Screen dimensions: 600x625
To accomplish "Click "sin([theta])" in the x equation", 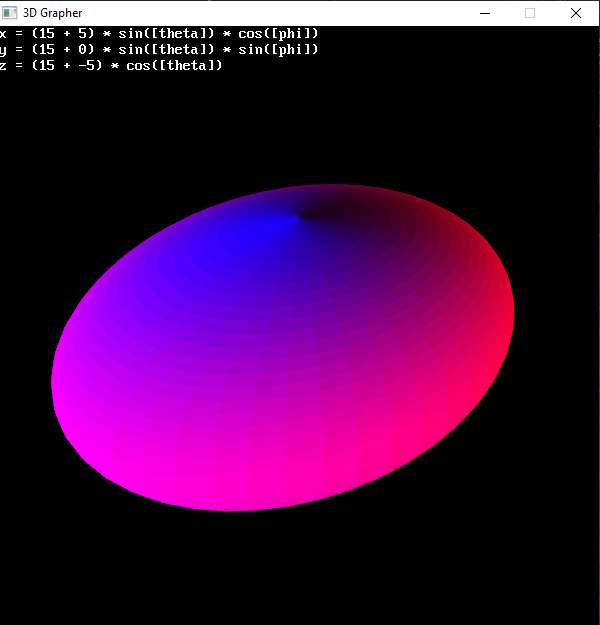I will 166,33.
